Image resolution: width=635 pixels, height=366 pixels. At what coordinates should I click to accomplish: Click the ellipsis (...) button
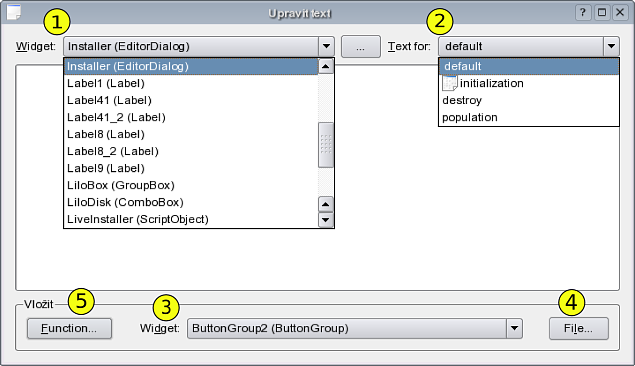(x=360, y=47)
